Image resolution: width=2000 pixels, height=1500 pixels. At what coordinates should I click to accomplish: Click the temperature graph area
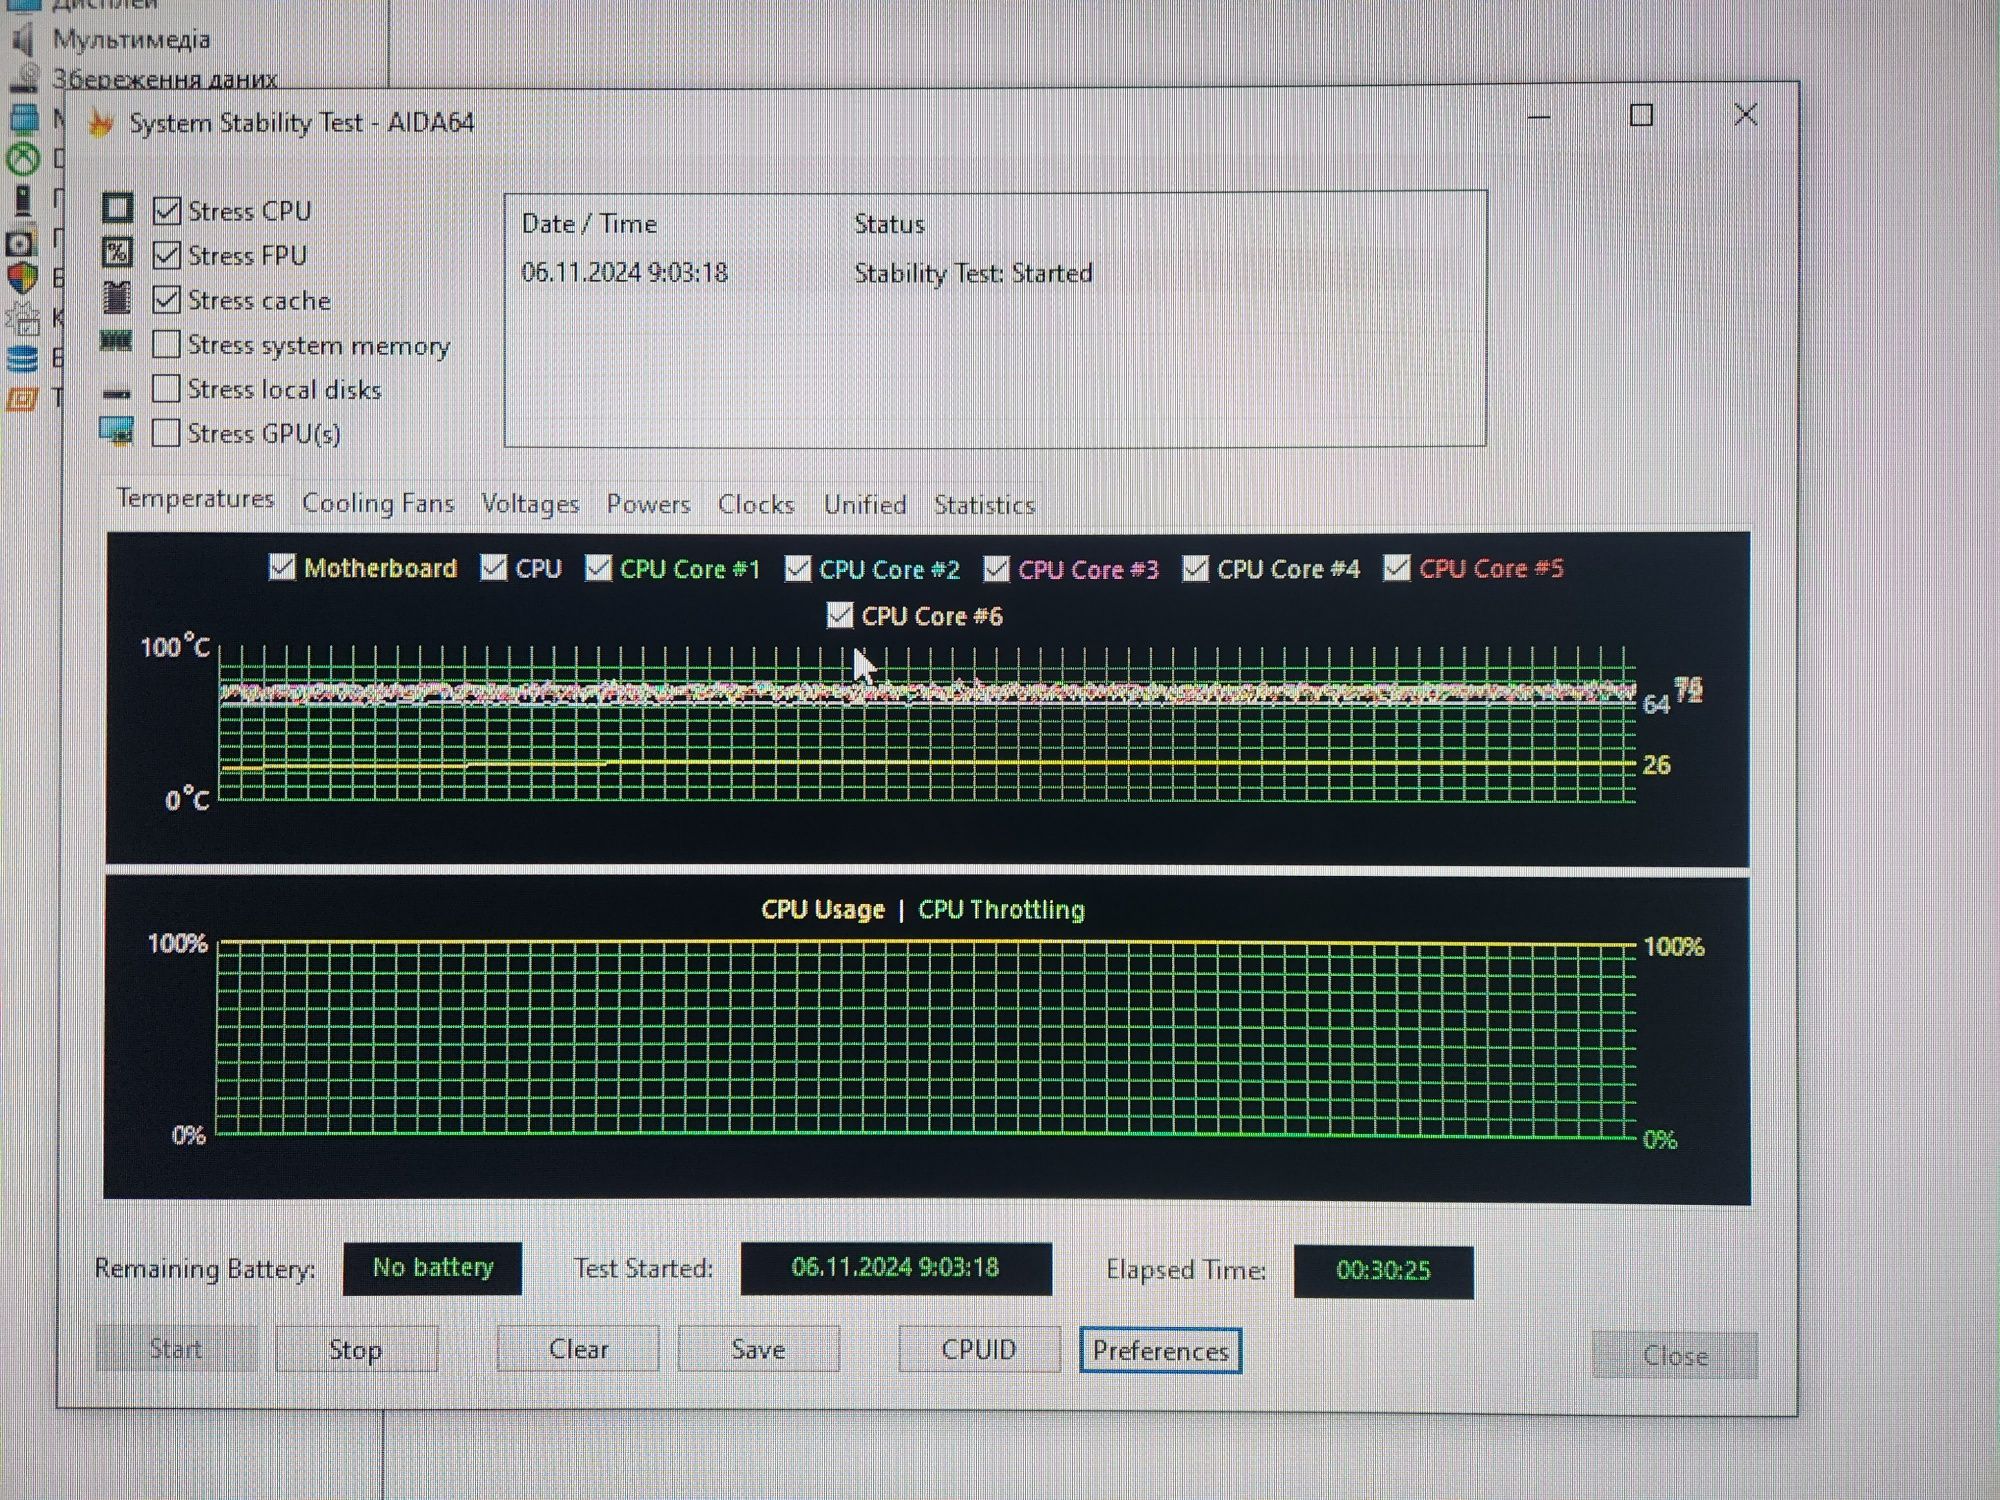point(927,724)
